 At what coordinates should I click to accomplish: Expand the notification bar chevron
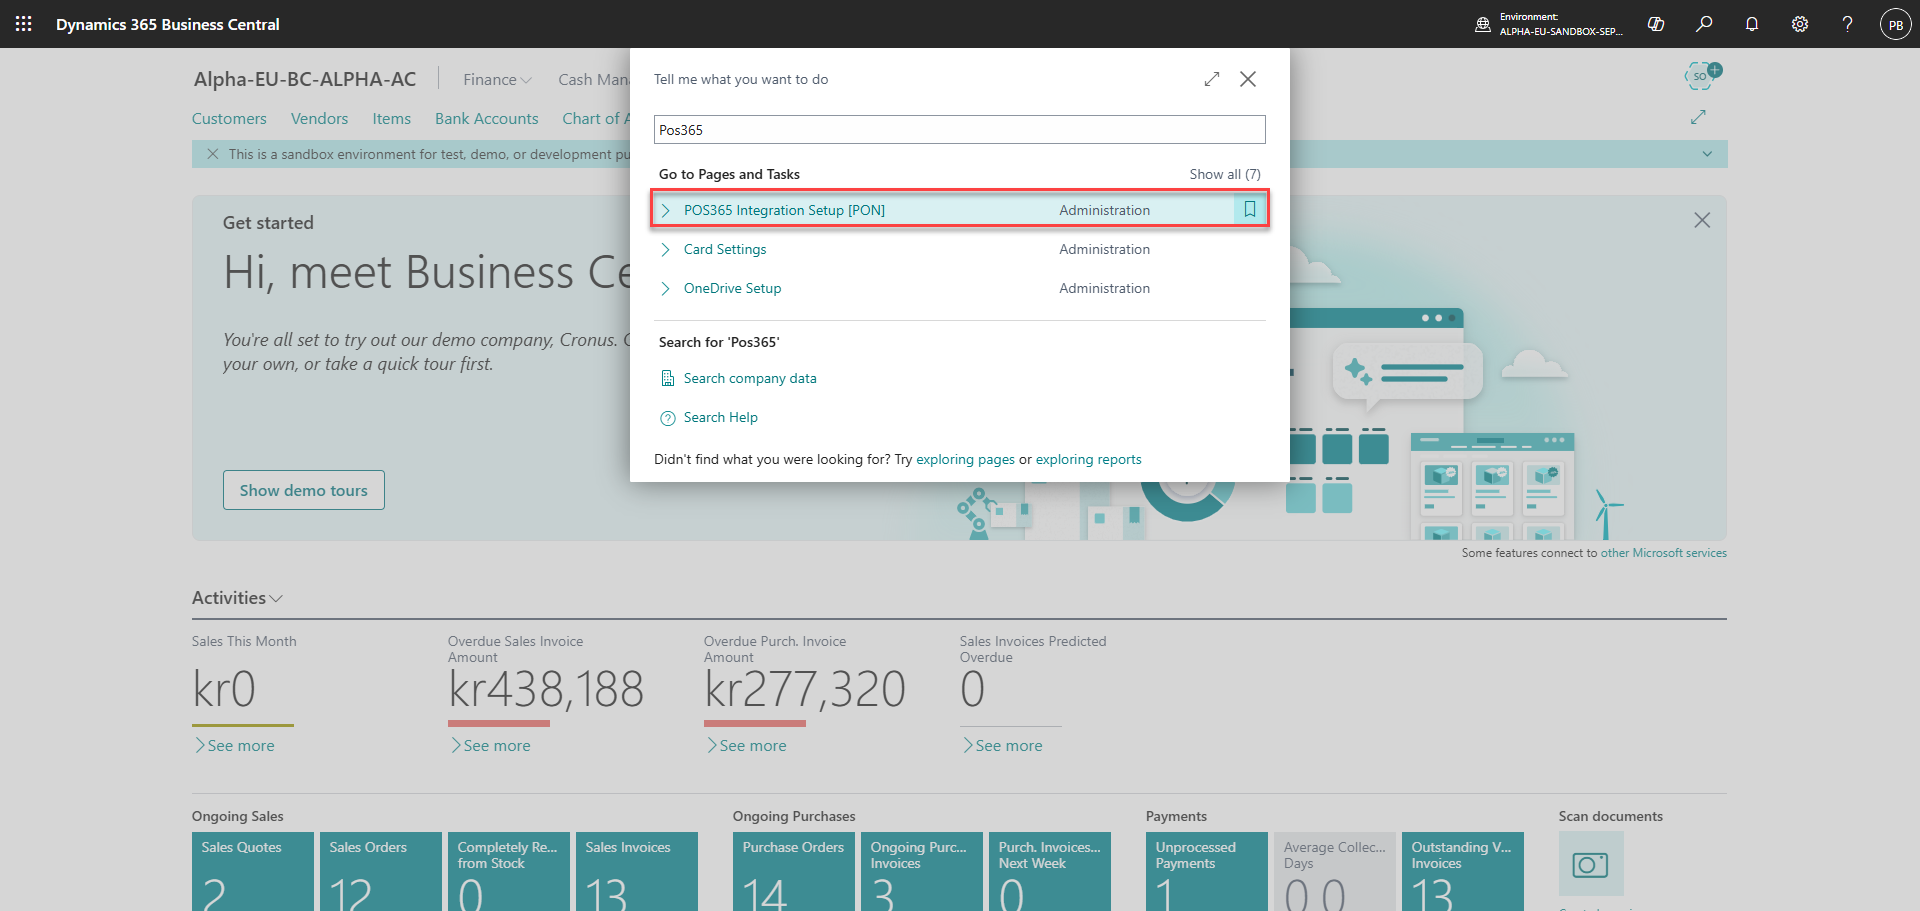point(1707,154)
